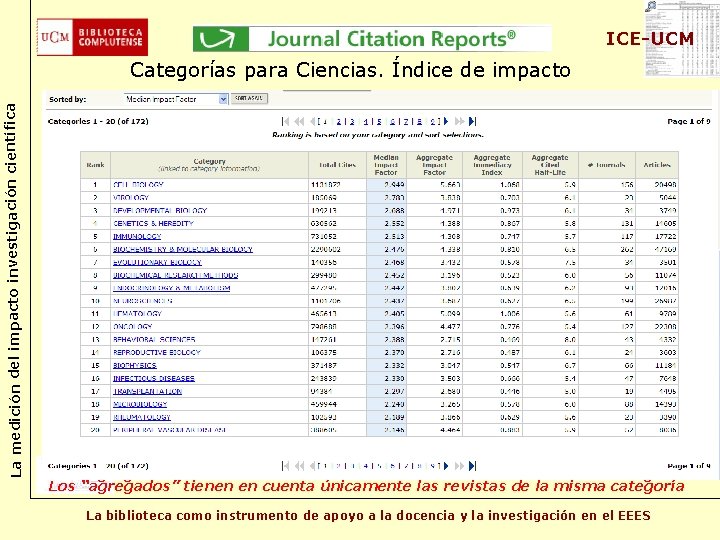Click the Category column header
This screenshot has width=720, height=540.
(209, 165)
